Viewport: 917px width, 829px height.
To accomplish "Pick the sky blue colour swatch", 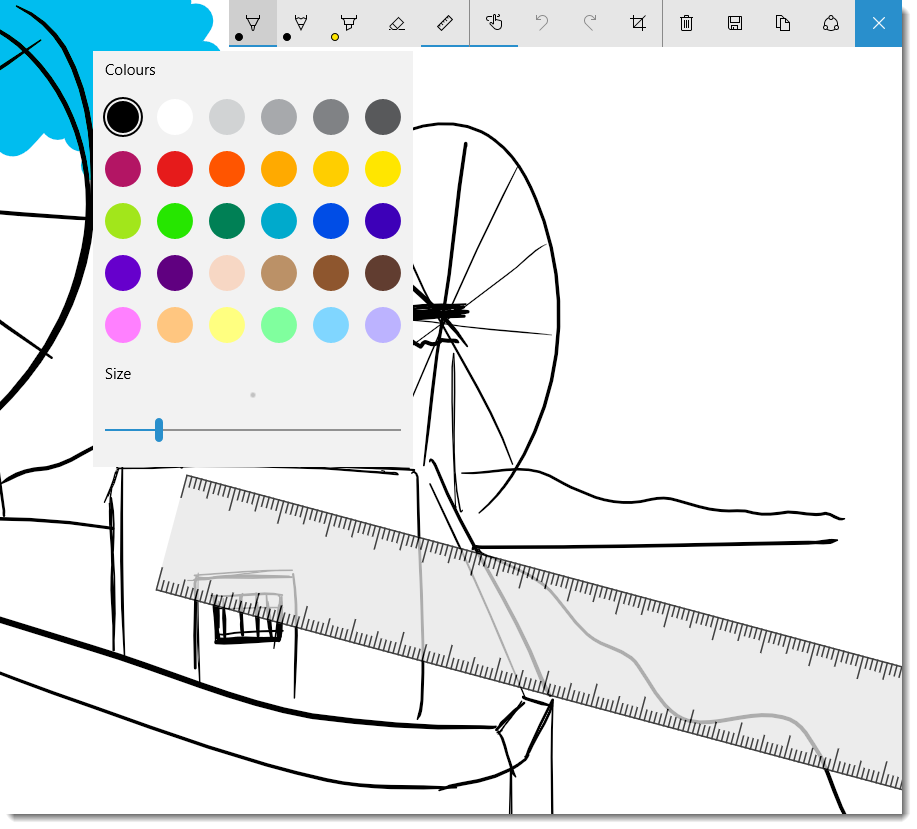I will pyautogui.click(x=331, y=325).
